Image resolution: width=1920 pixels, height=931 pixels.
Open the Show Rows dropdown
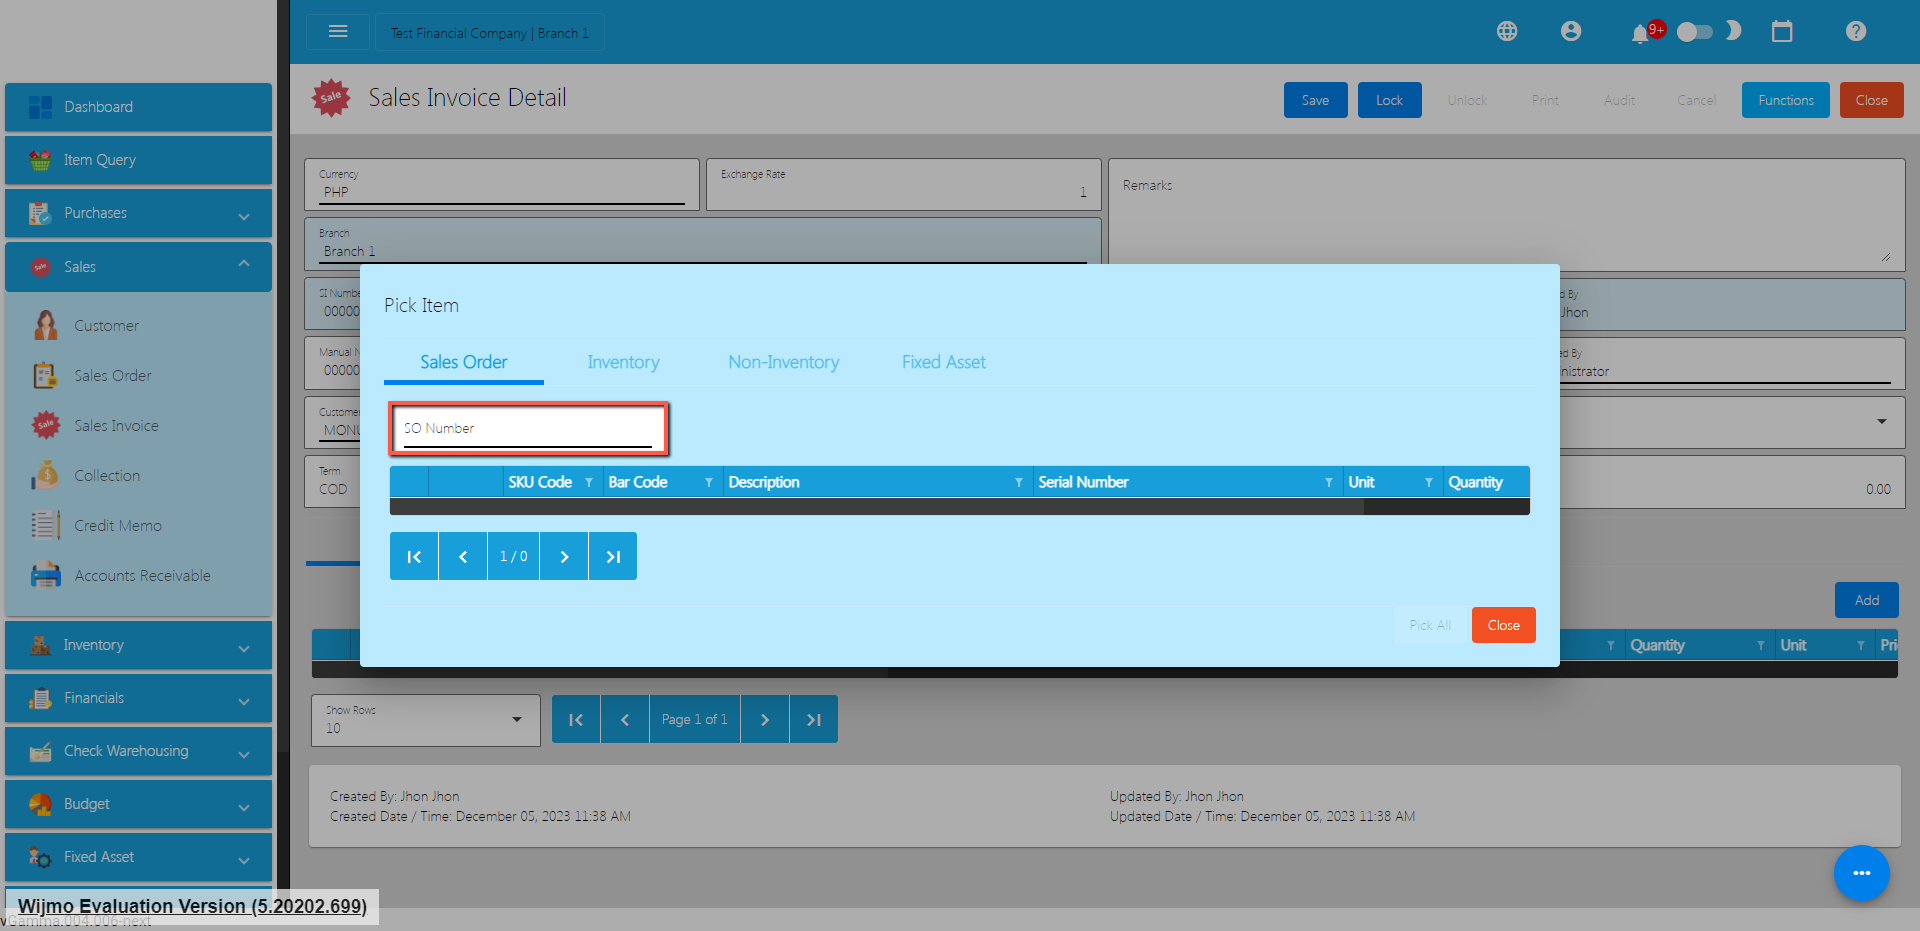tap(425, 720)
